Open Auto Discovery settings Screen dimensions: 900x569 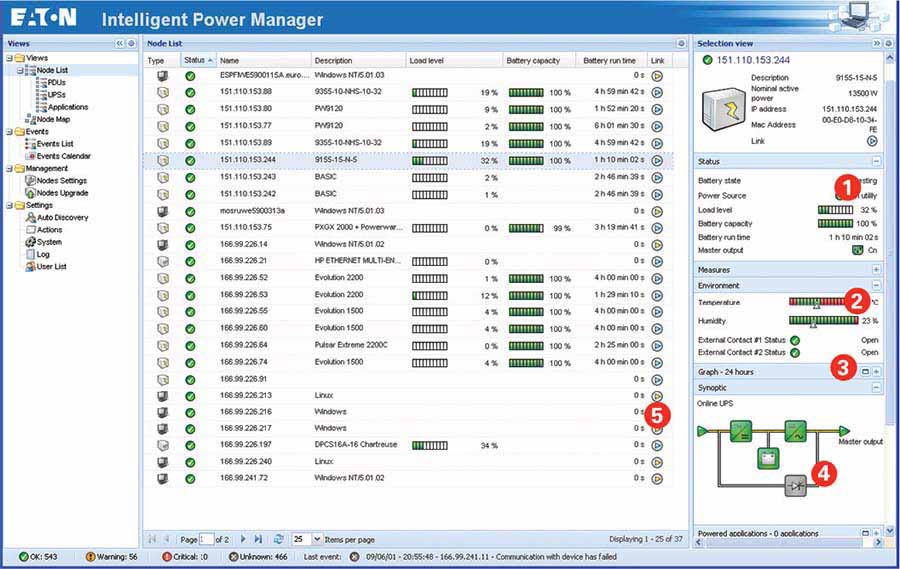[x=63, y=218]
